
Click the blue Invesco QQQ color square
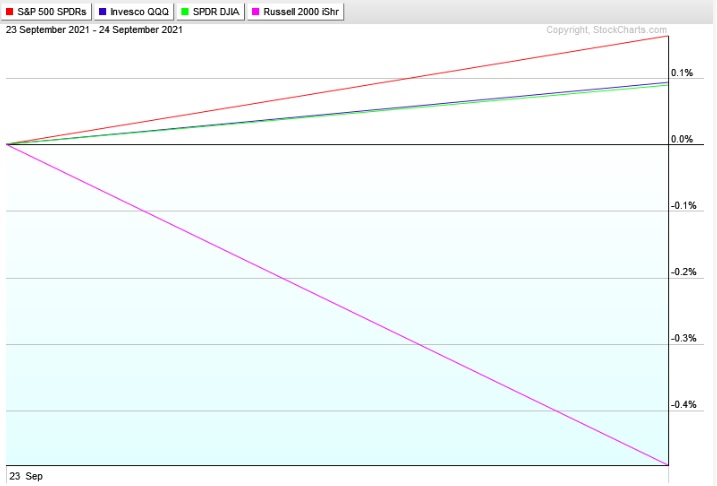[102, 12]
